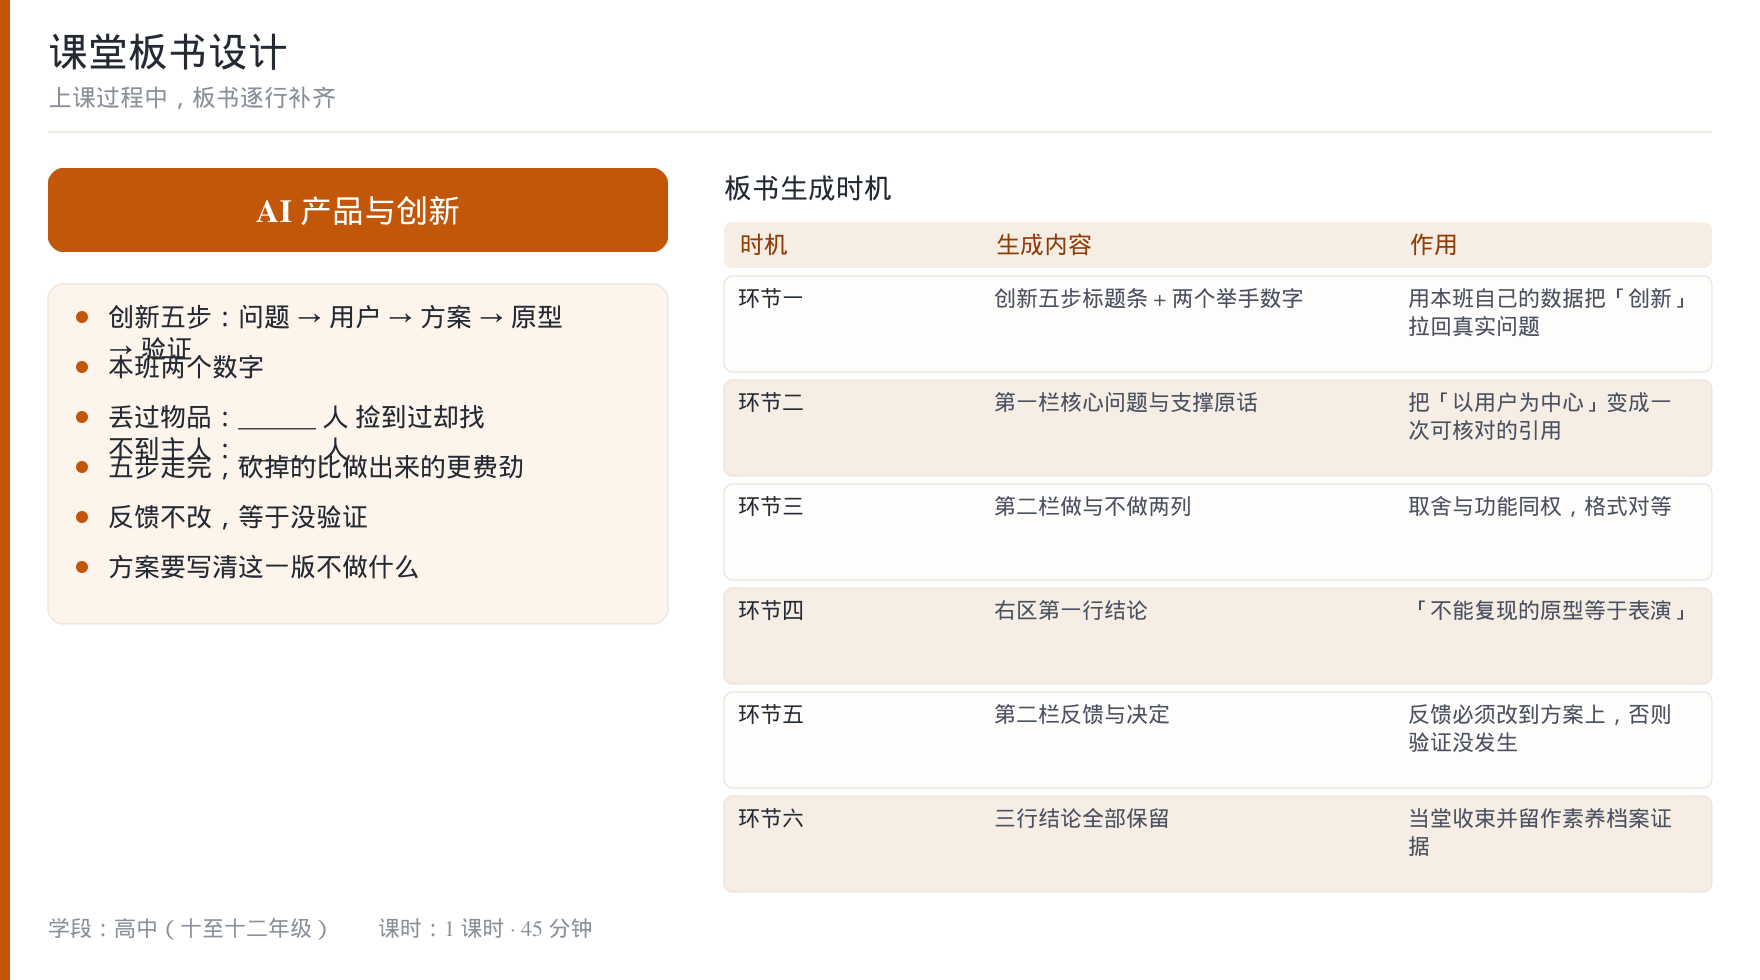
Task: Click the column header 生成内容
Action: pyautogui.click(x=1044, y=245)
